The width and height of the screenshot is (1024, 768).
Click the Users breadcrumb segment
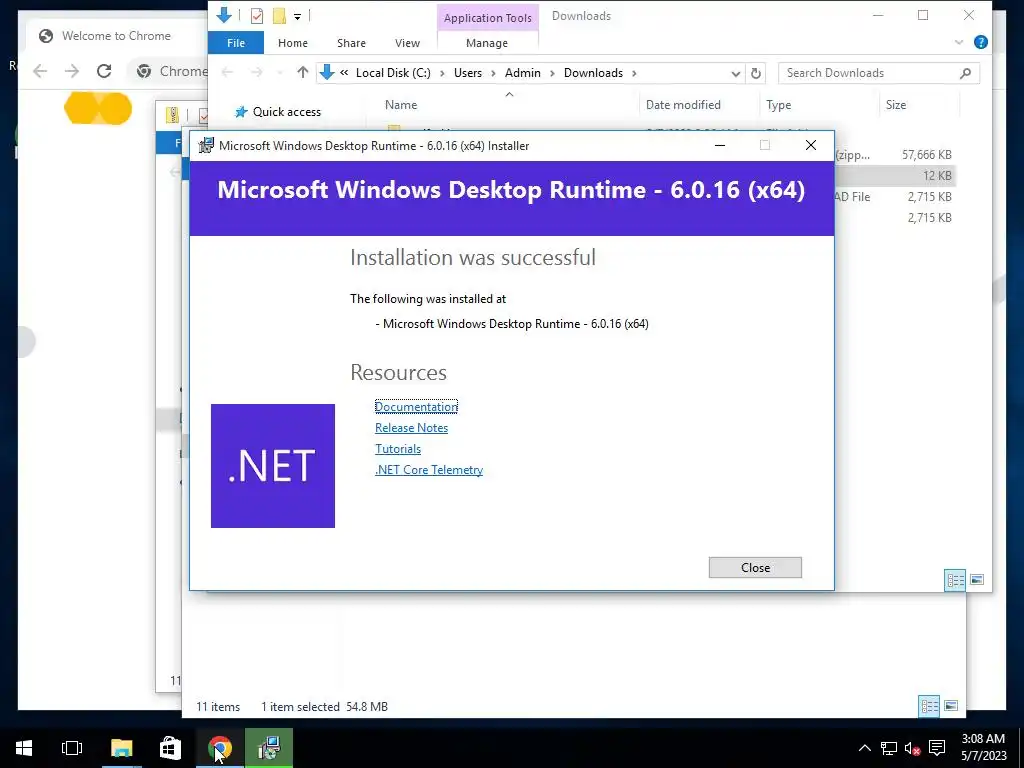tap(468, 73)
